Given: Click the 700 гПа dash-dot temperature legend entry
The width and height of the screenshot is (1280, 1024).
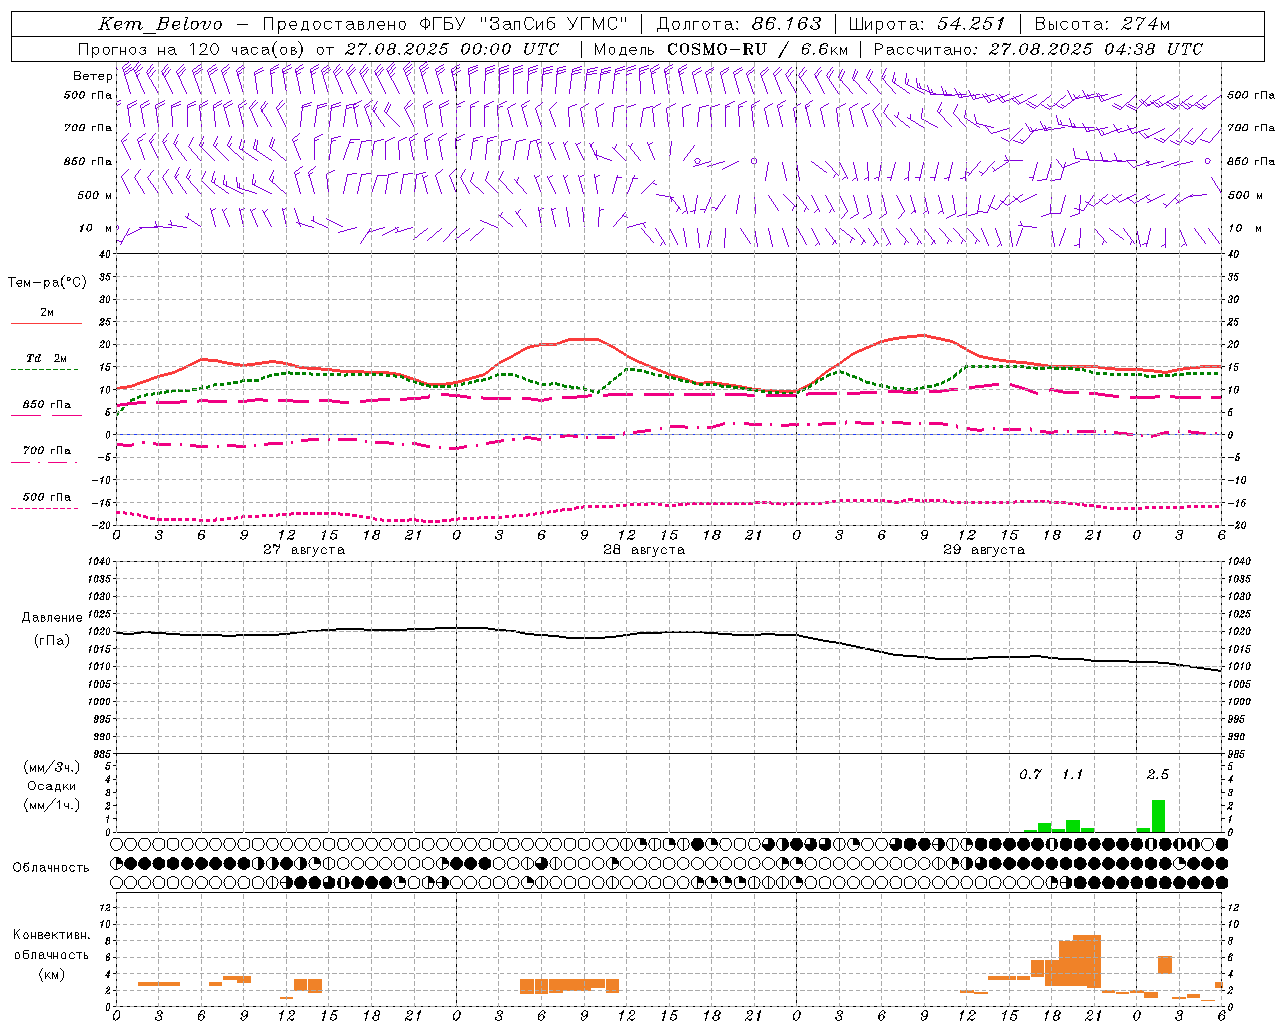Looking at the screenshot, I should click(x=46, y=450).
